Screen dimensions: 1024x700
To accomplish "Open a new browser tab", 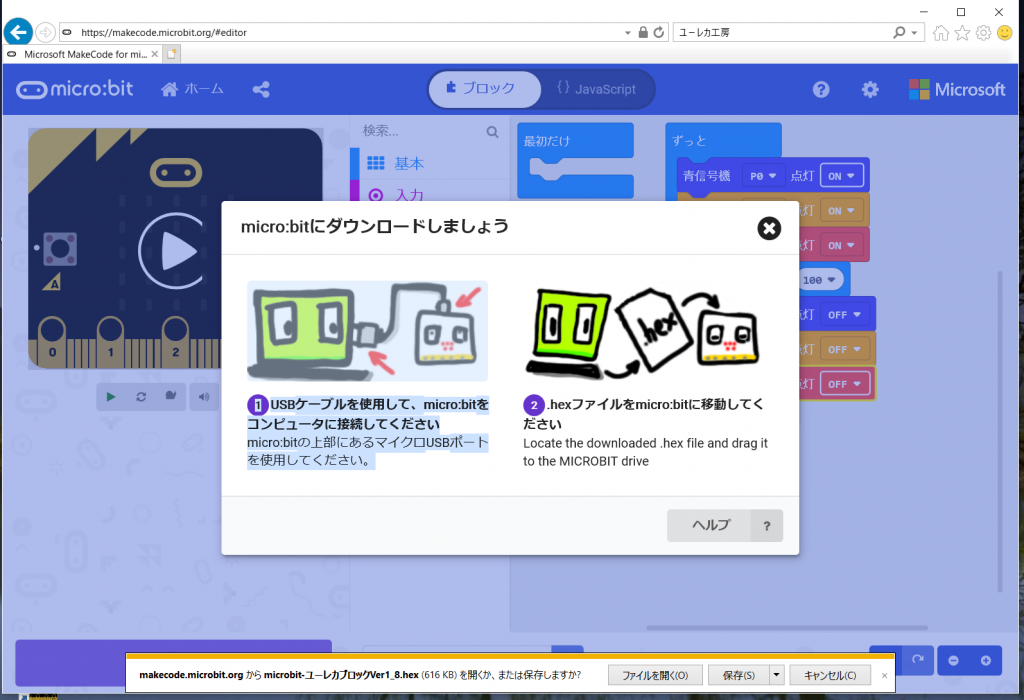I will (171, 54).
